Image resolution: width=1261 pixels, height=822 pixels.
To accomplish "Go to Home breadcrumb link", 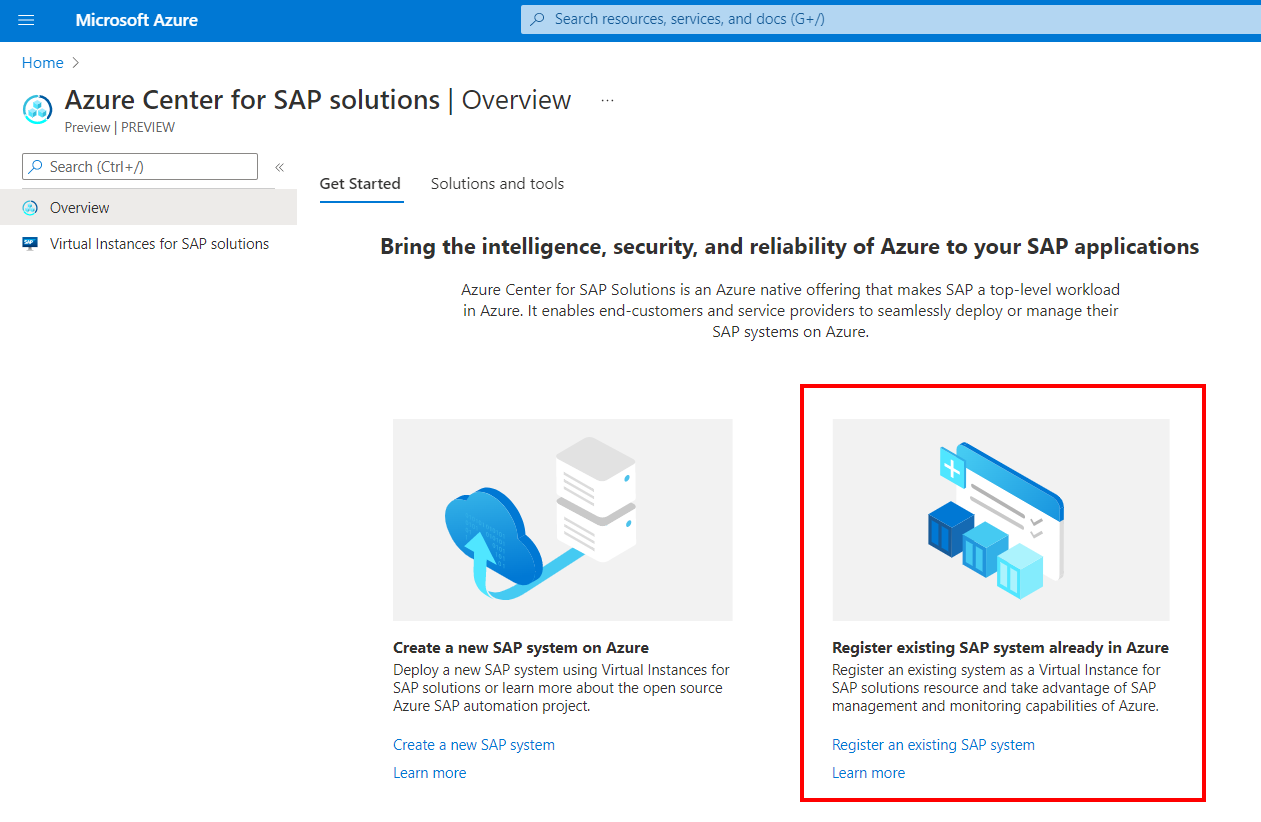I will 43,63.
